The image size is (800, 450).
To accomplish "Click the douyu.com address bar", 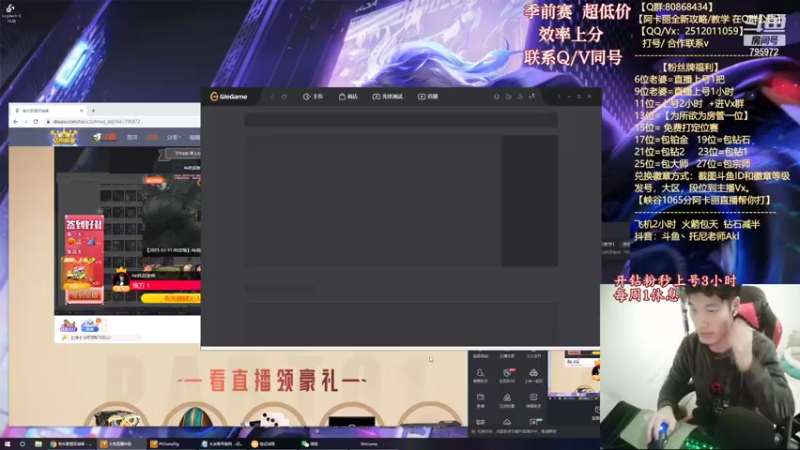I will coord(122,121).
